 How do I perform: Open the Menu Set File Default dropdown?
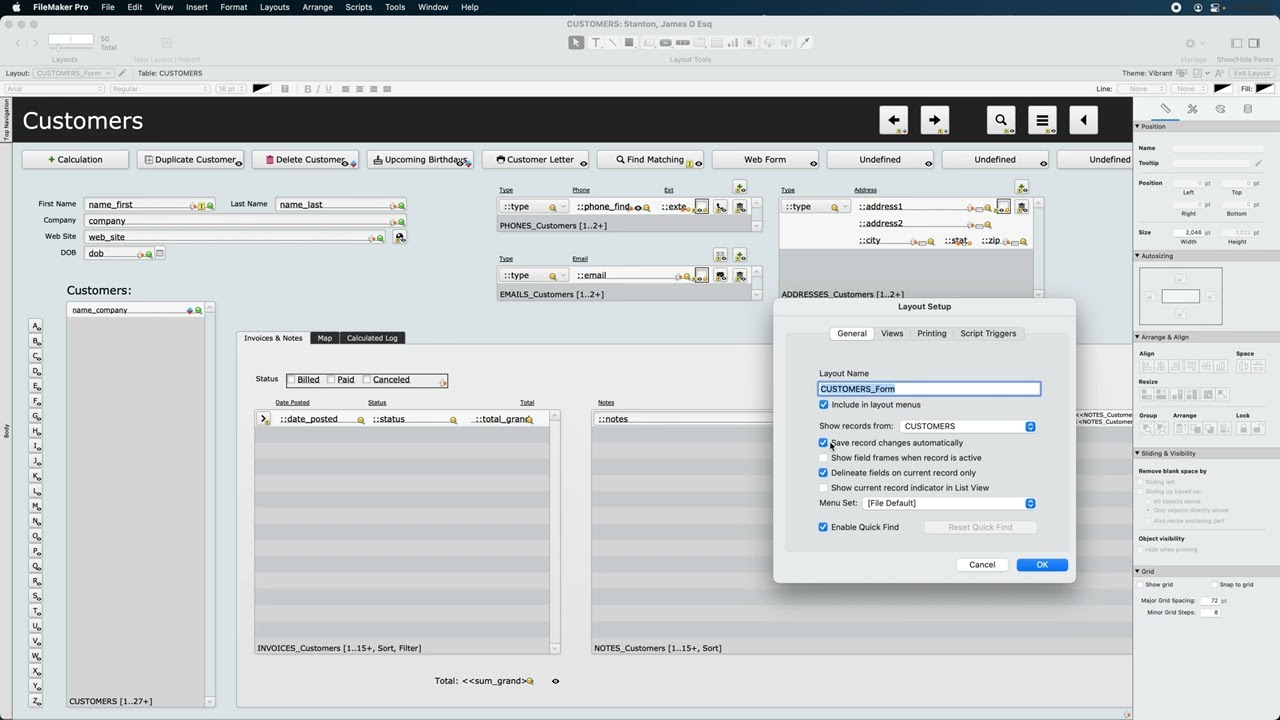coord(950,503)
